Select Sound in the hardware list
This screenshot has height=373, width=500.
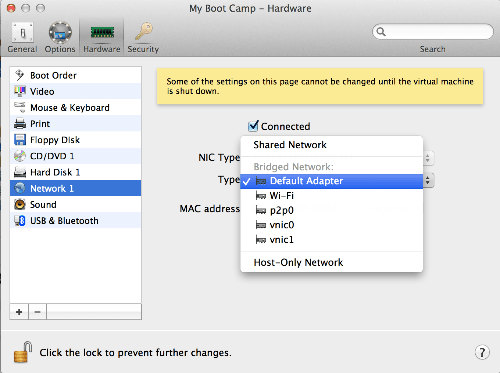(76, 204)
